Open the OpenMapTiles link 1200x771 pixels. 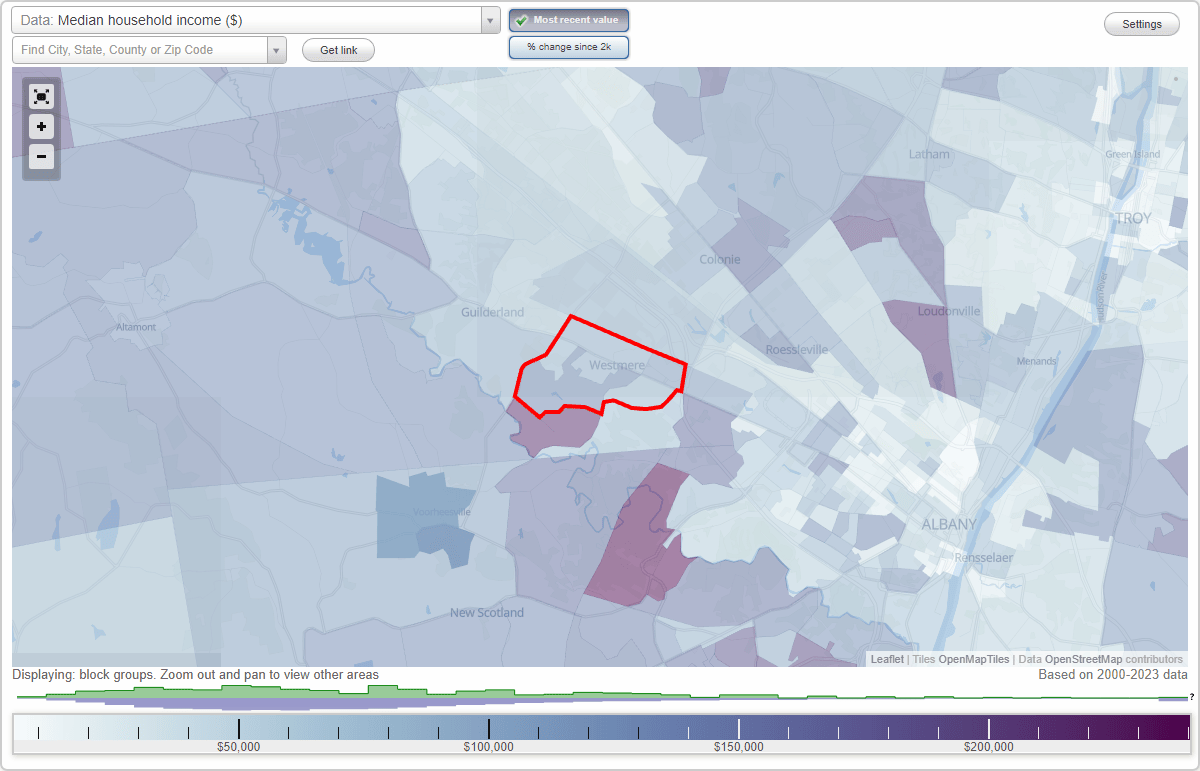974,659
